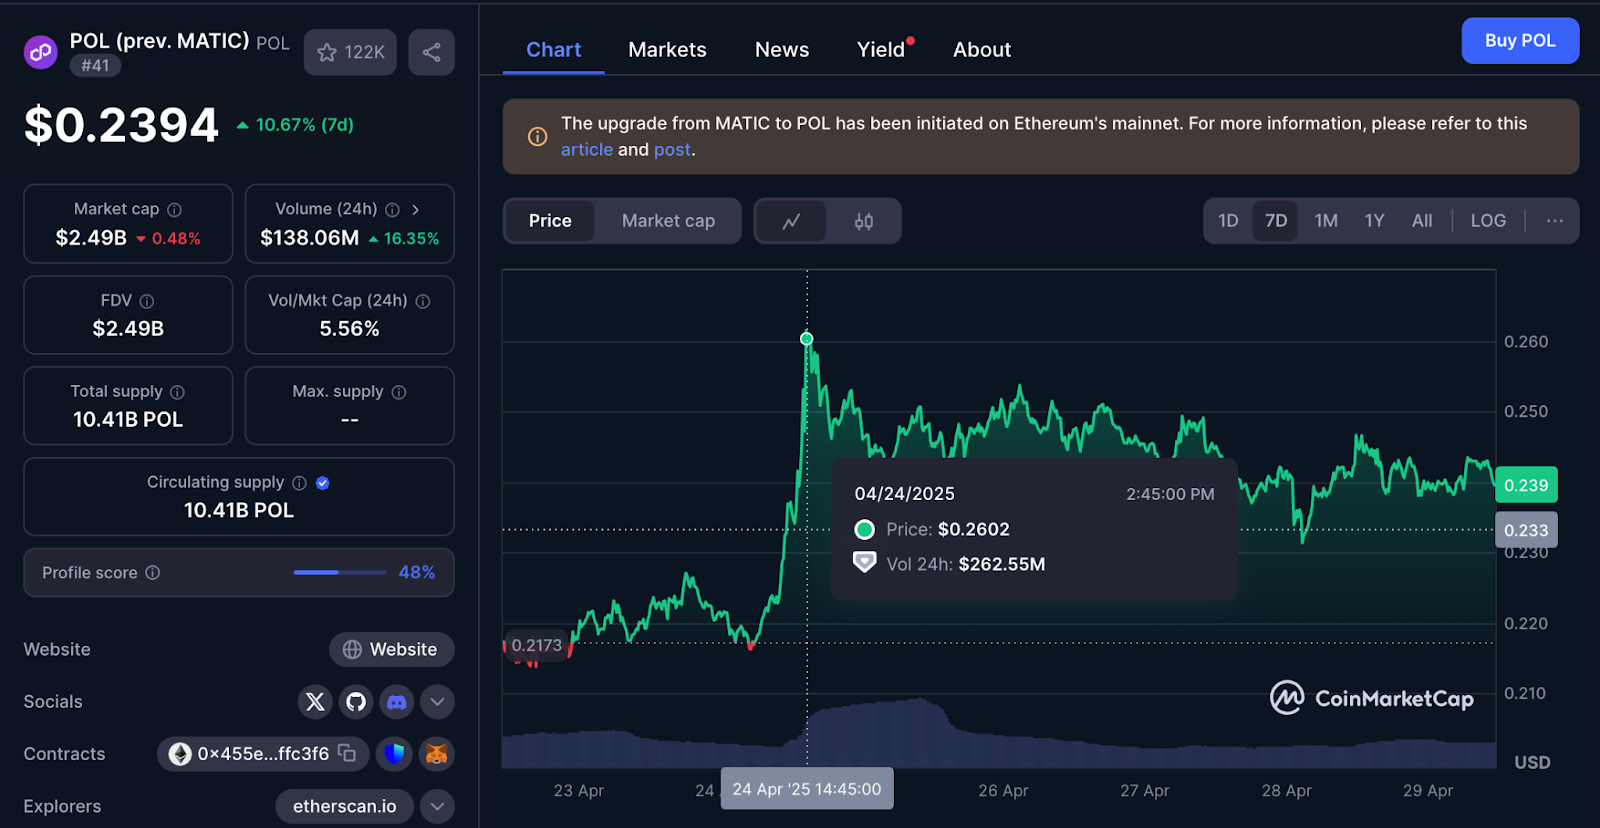This screenshot has width=1600, height=828.
Task: Expand the Socials dropdown chevron
Action: pyautogui.click(x=437, y=702)
